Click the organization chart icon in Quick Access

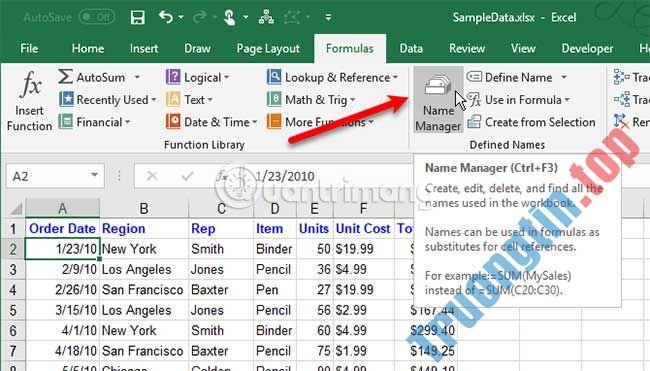266,17
